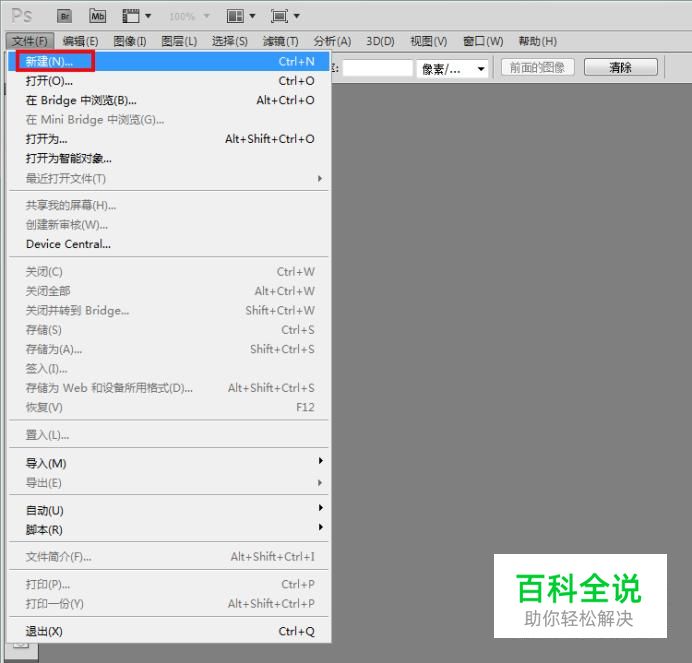Choose 新建(N)... to create a document

click(169, 61)
